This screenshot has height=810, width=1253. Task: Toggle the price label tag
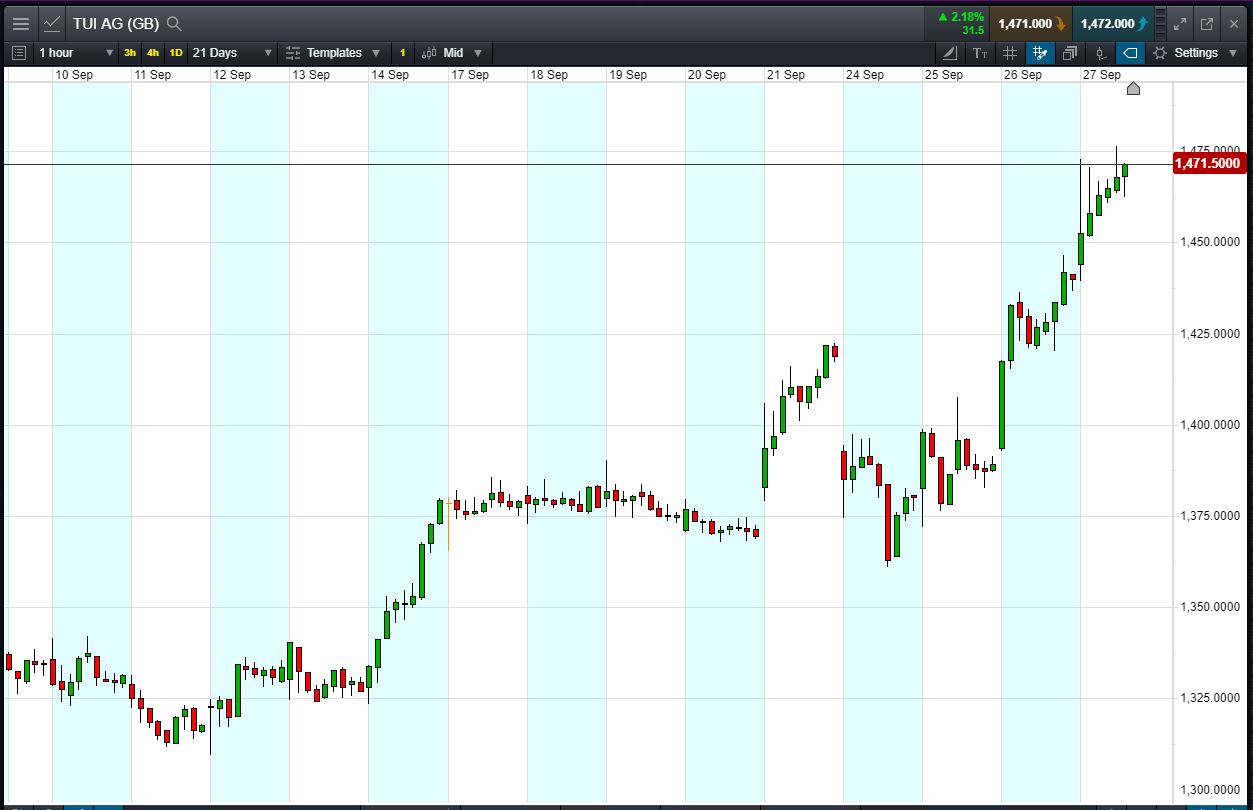[1130, 52]
